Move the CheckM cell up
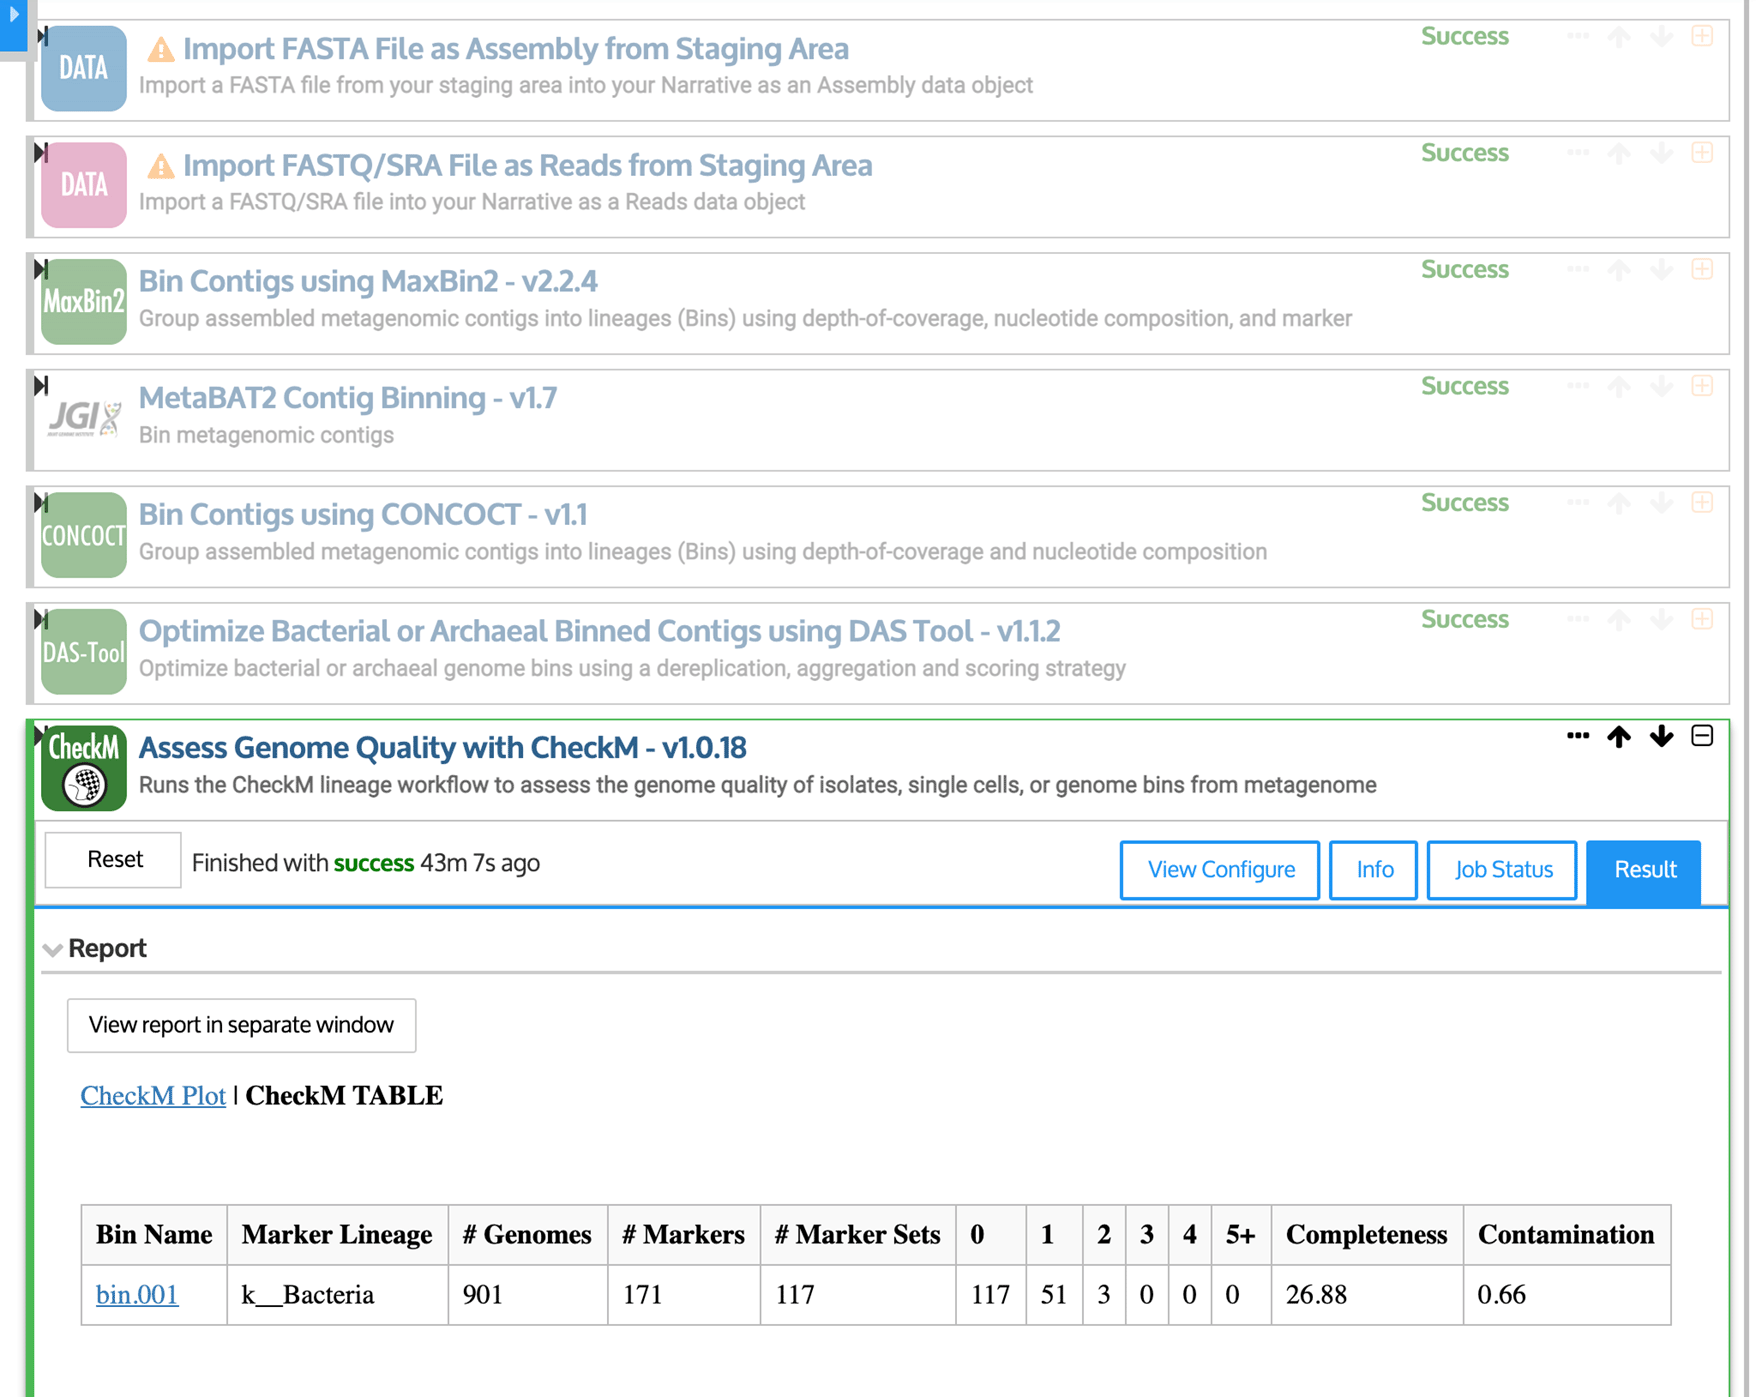Screen dimensions: 1756x1397 [1619, 737]
